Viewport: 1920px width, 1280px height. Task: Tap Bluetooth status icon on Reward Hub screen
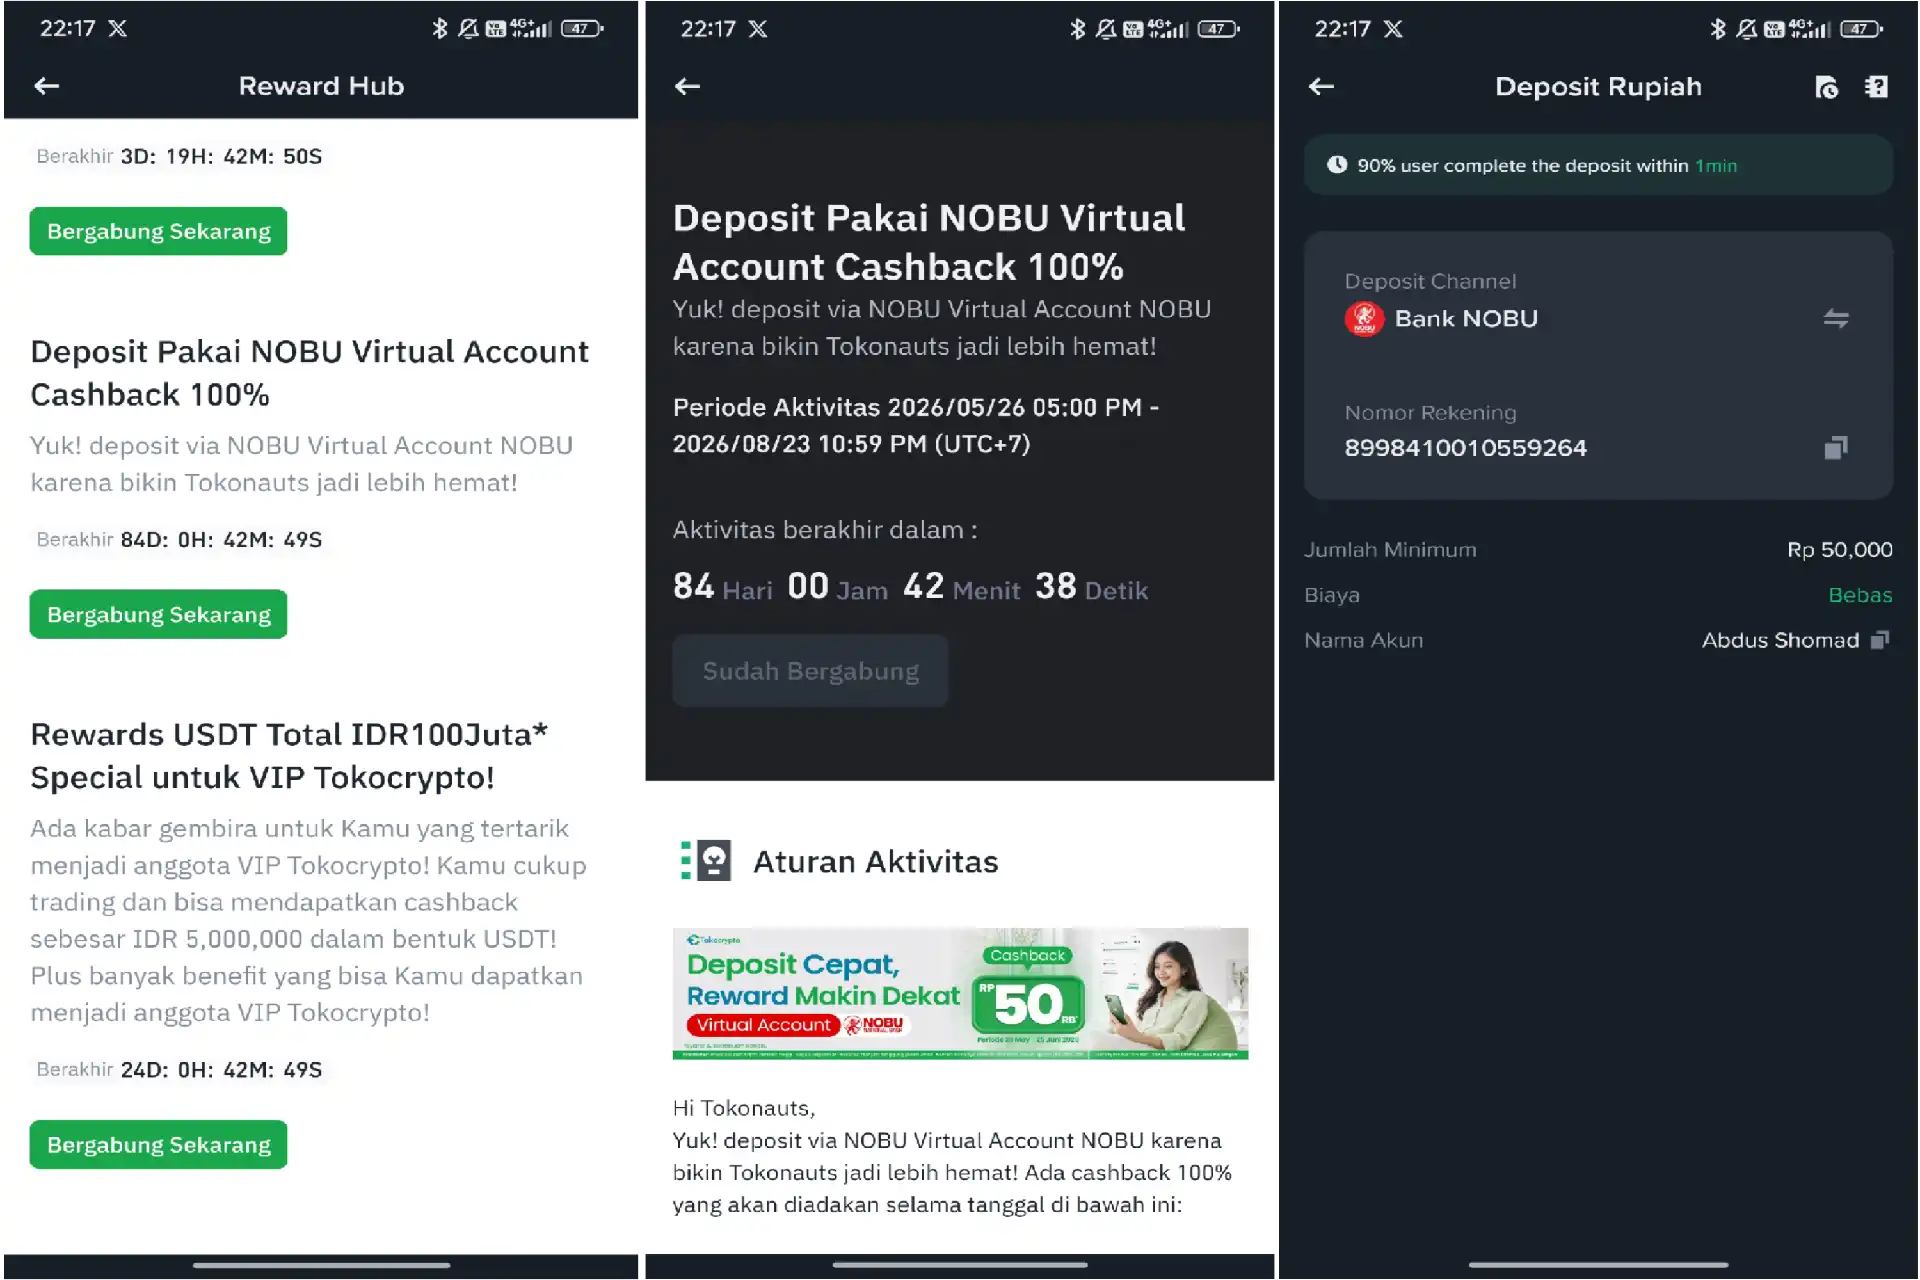click(x=439, y=28)
